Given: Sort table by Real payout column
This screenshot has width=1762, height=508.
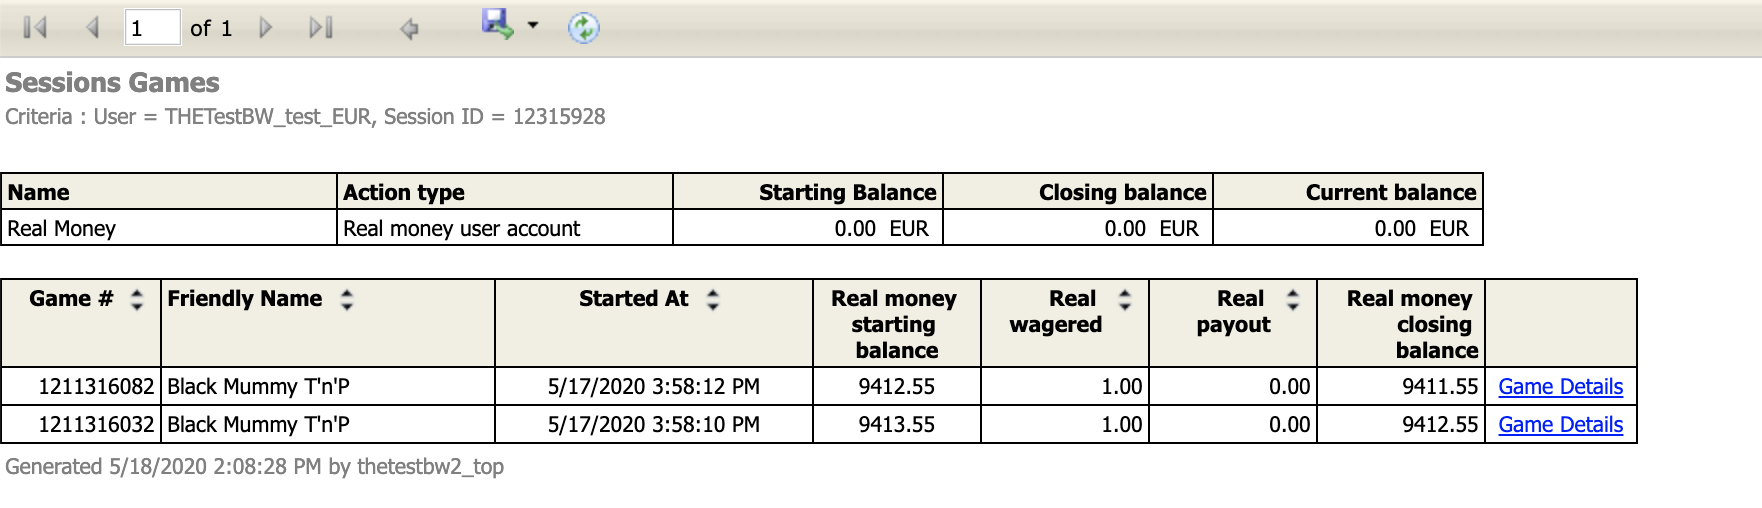Looking at the screenshot, I should 1293,299.
